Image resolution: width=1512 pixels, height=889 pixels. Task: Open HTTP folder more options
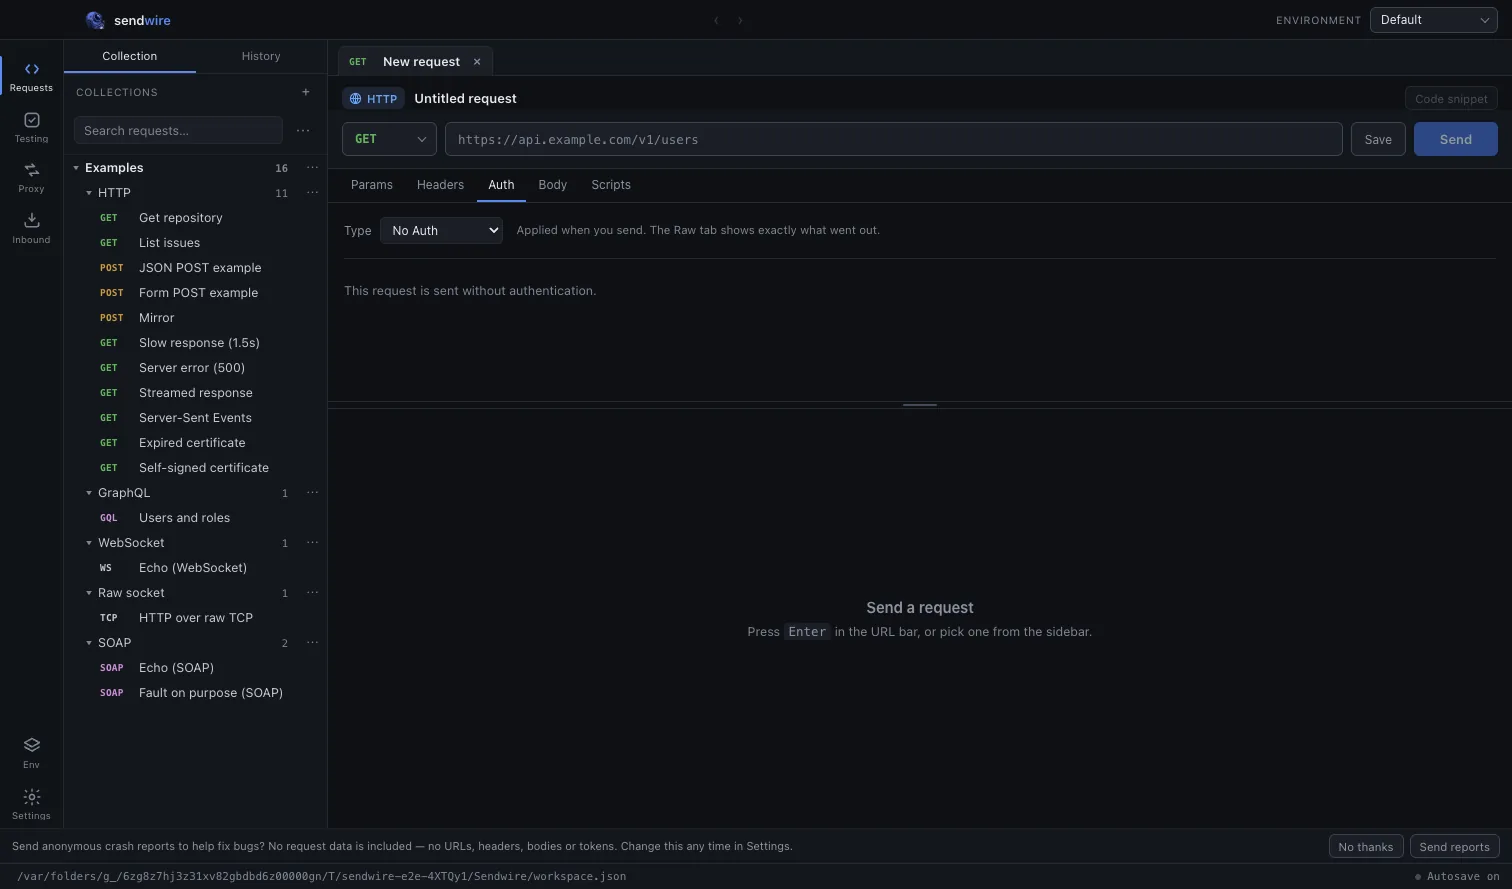click(312, 193)
